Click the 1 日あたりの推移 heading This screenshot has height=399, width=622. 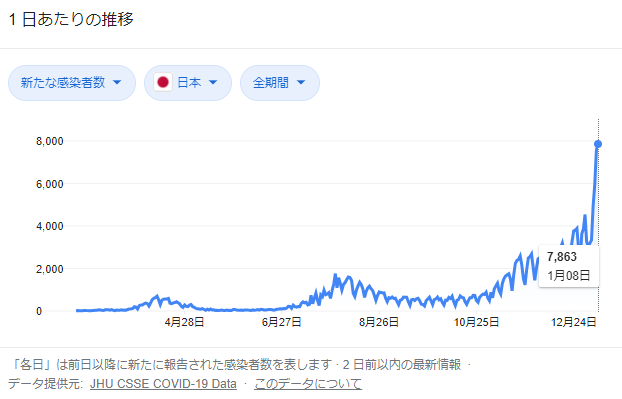(71, 19)
